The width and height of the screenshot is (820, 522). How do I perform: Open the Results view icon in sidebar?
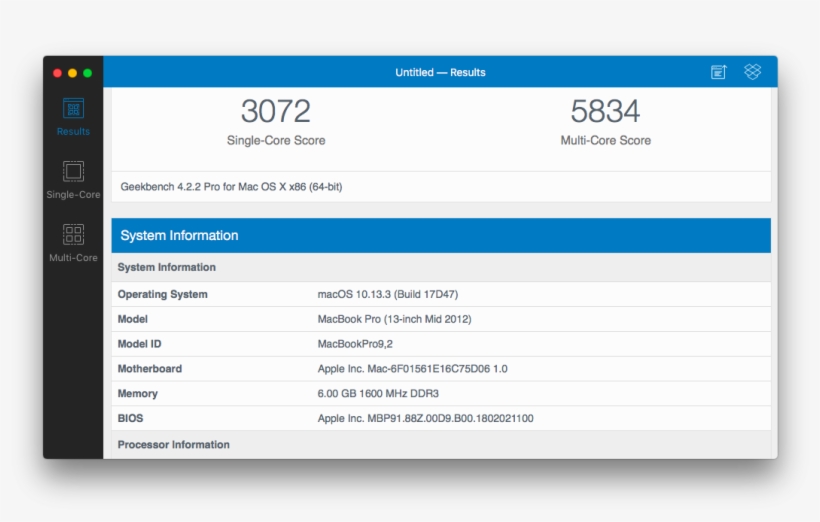coord(73,109)
